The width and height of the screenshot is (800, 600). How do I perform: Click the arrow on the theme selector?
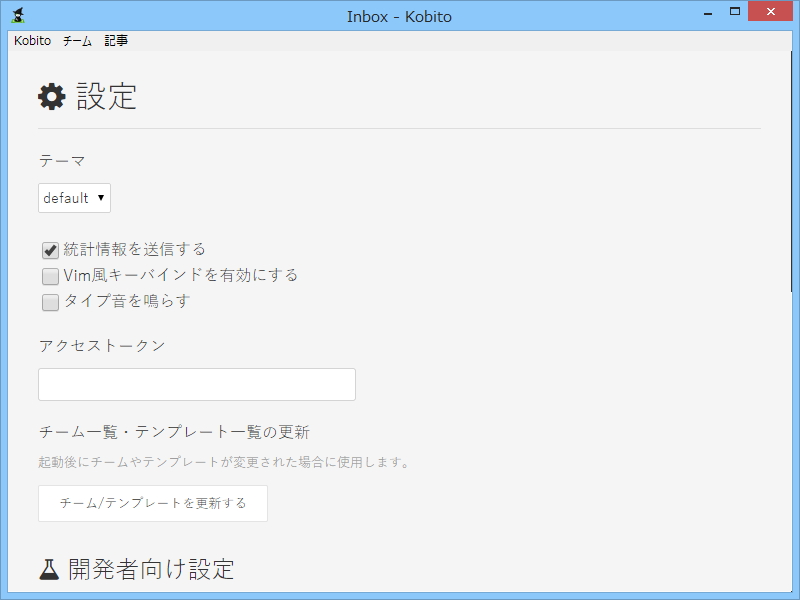pos(101,197)
